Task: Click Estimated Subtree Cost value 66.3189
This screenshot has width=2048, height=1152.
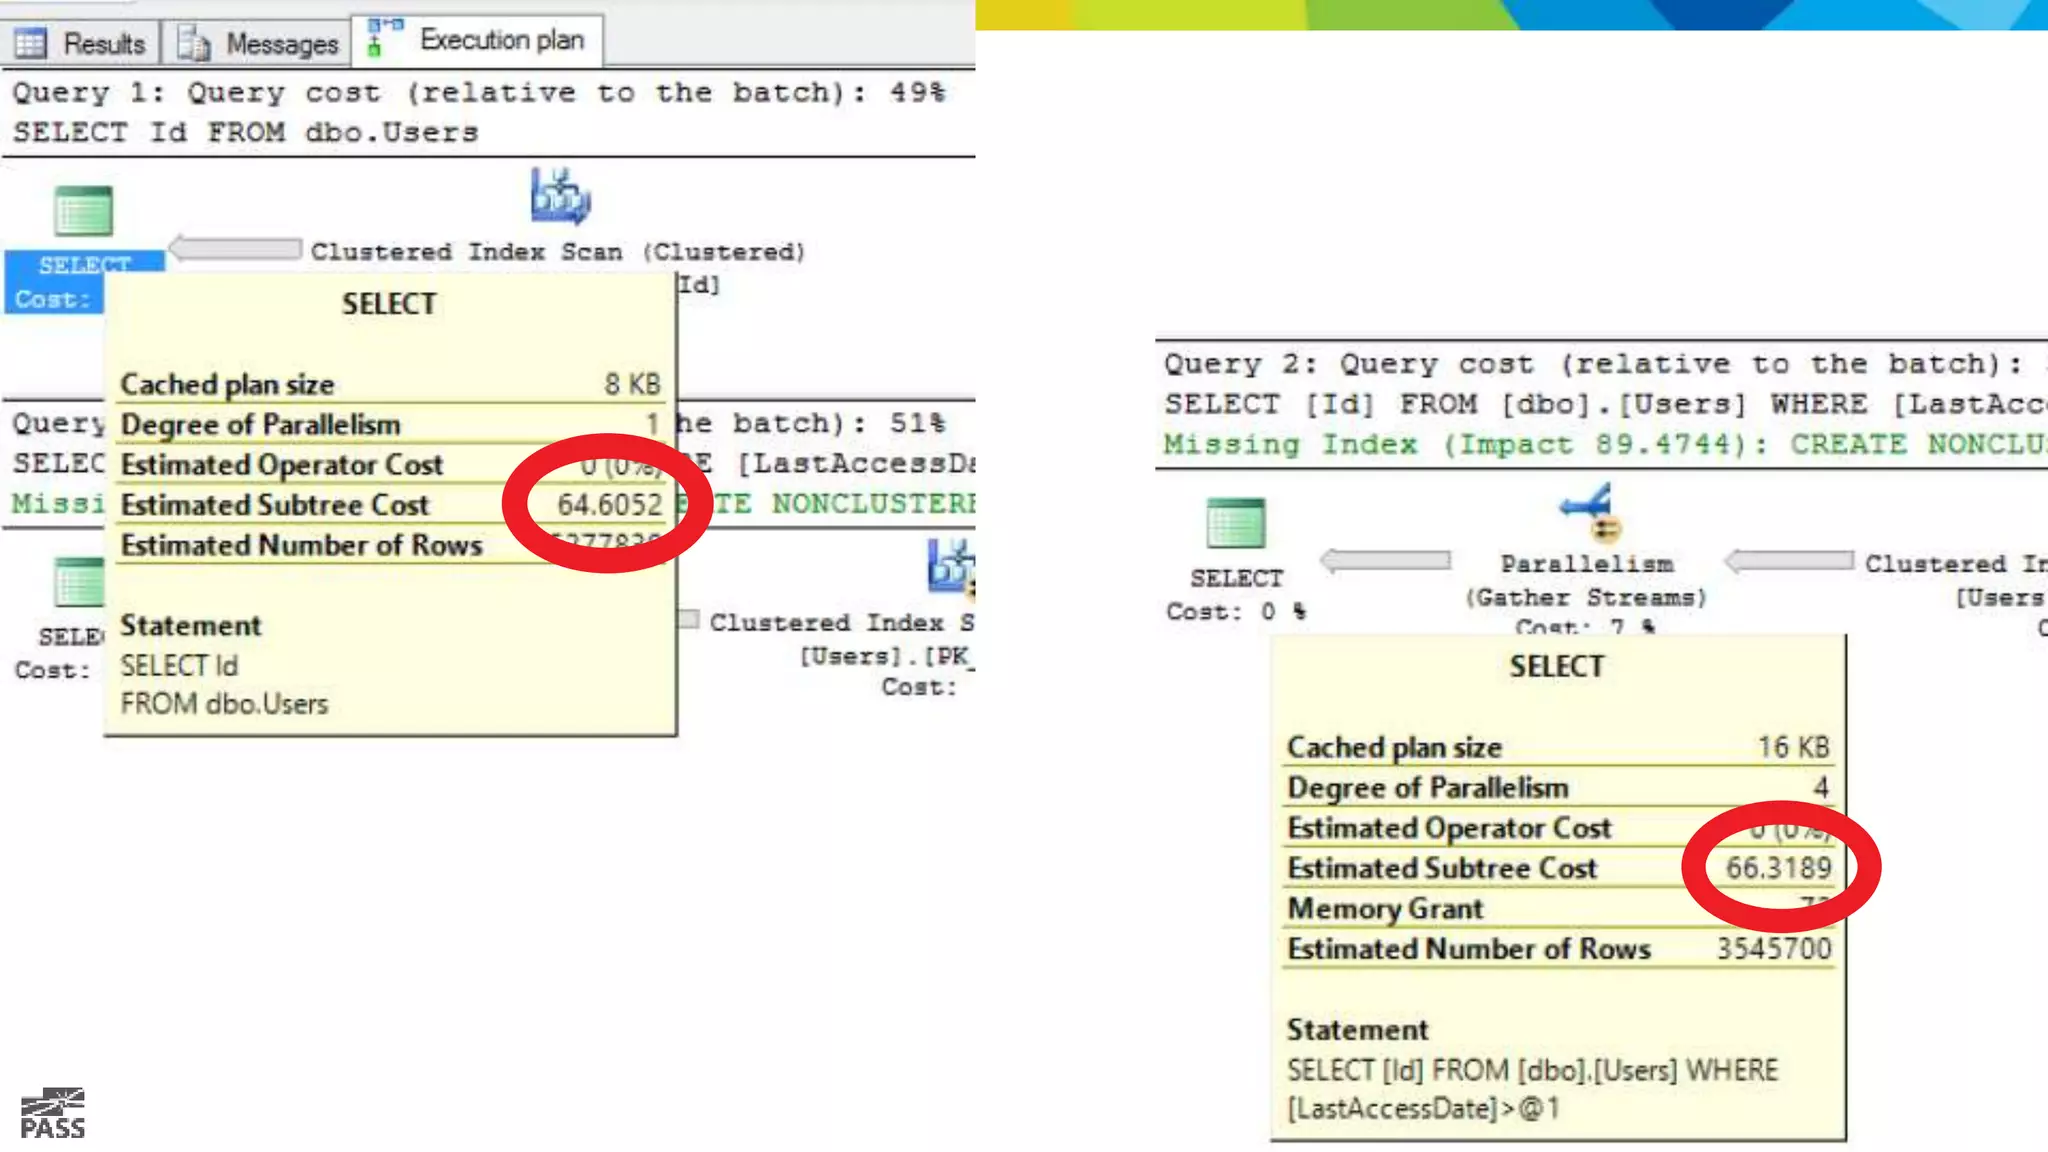Action: 1778,868
